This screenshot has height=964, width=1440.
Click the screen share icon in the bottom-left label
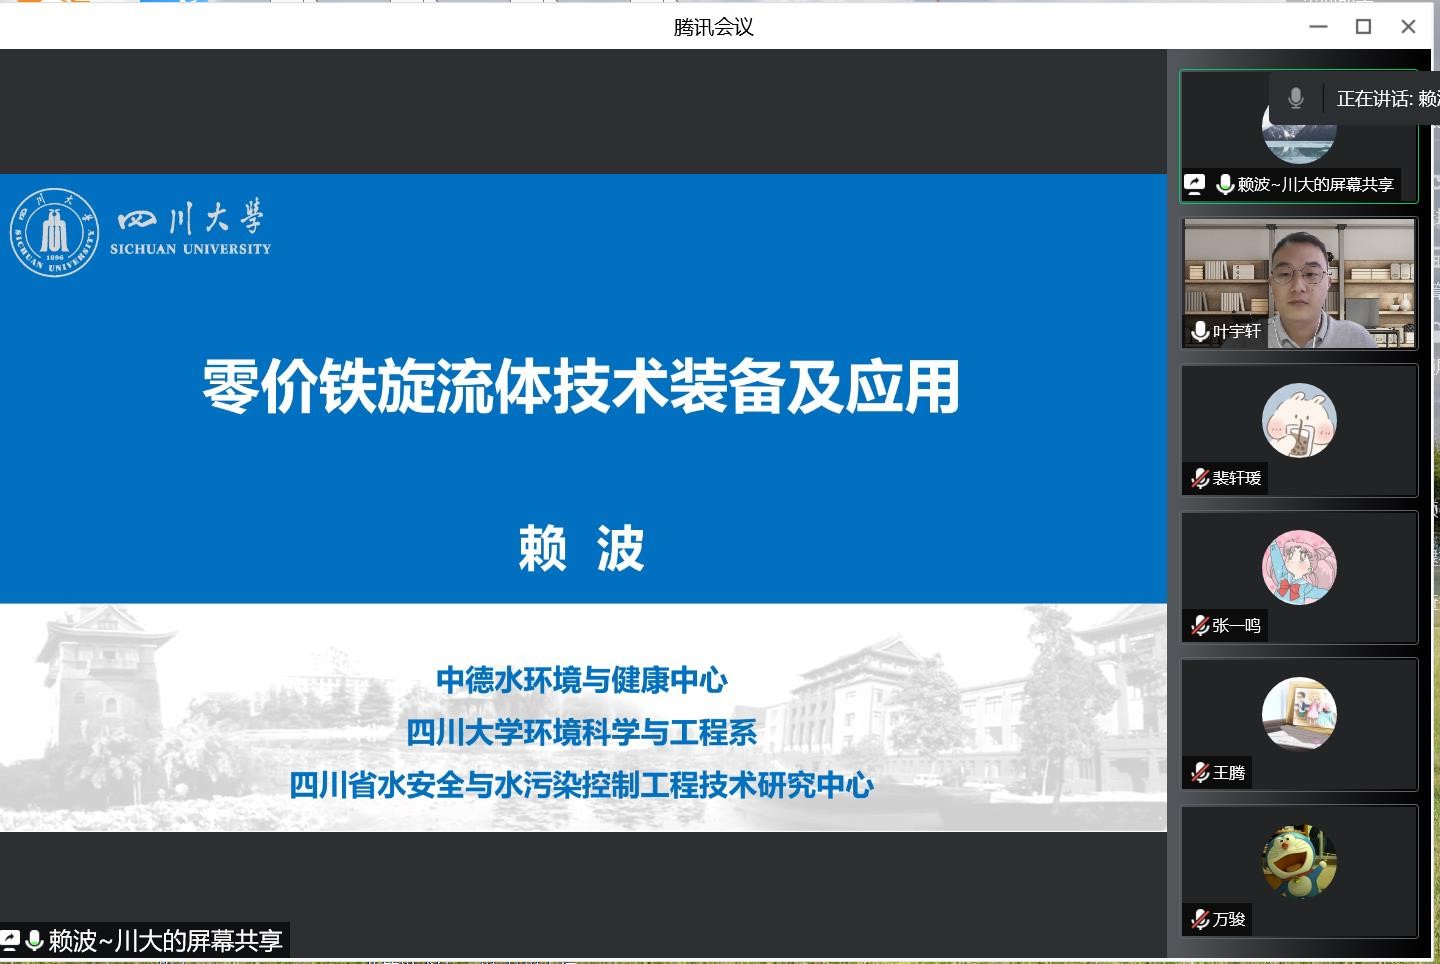click(x=9, y=940)
